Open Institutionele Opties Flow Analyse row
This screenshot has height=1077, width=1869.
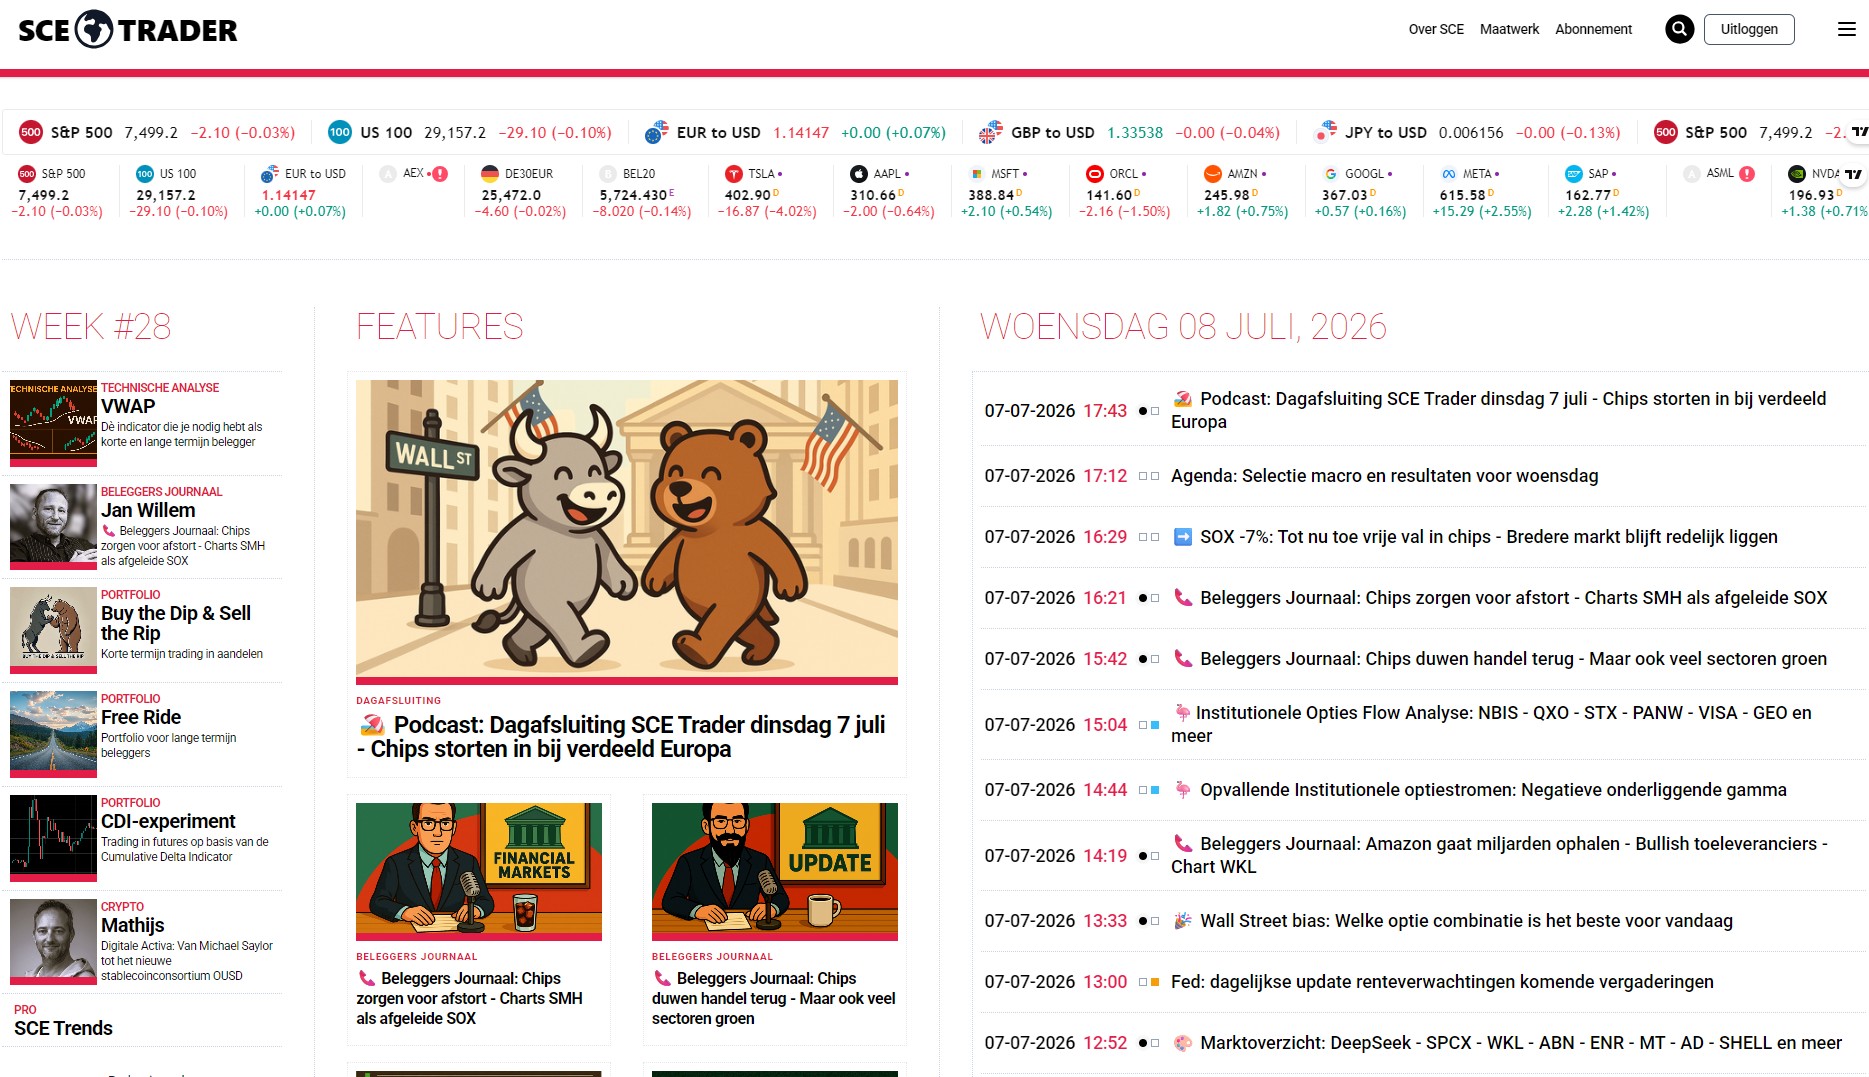point(1491,724)
